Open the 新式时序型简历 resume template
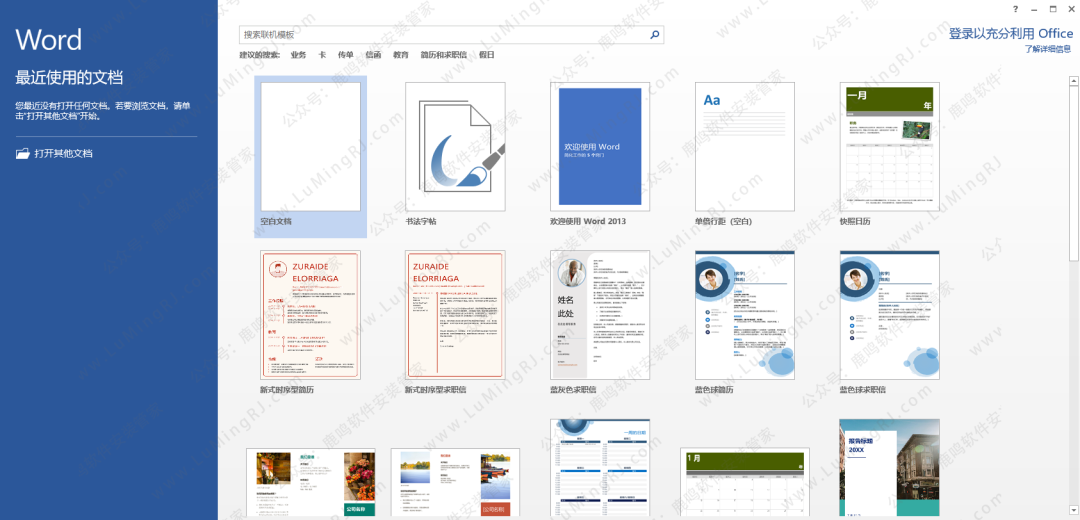Image resolution: width=1080 pixels, height=520 pixels. pyautogui.click(x=311, y=322)
